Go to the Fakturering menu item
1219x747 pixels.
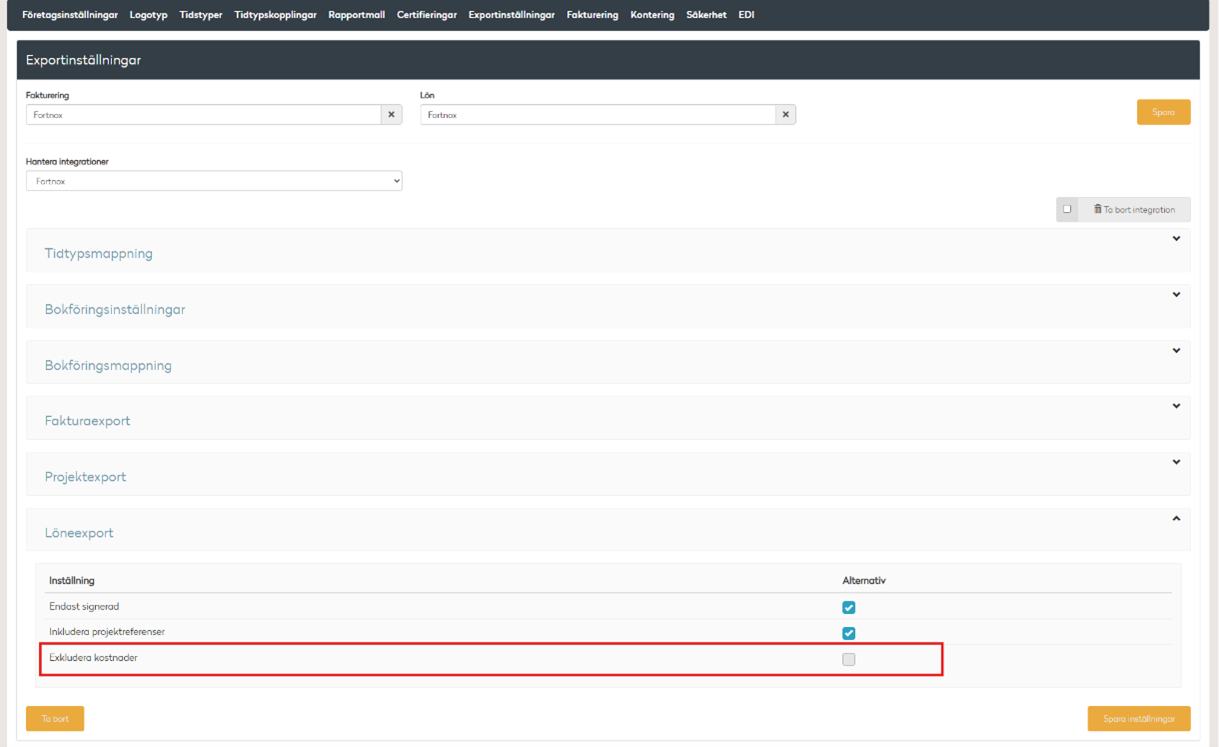pyautogui.click(x=592, y=15)
